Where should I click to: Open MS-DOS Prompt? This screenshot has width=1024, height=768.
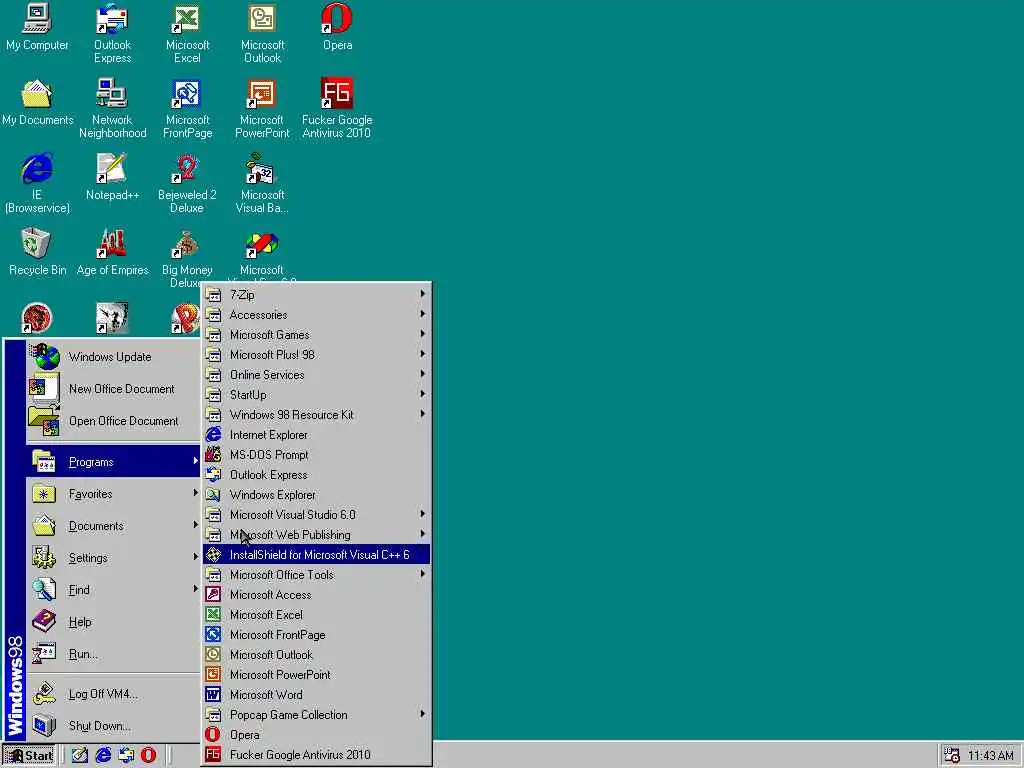point(316,455)
